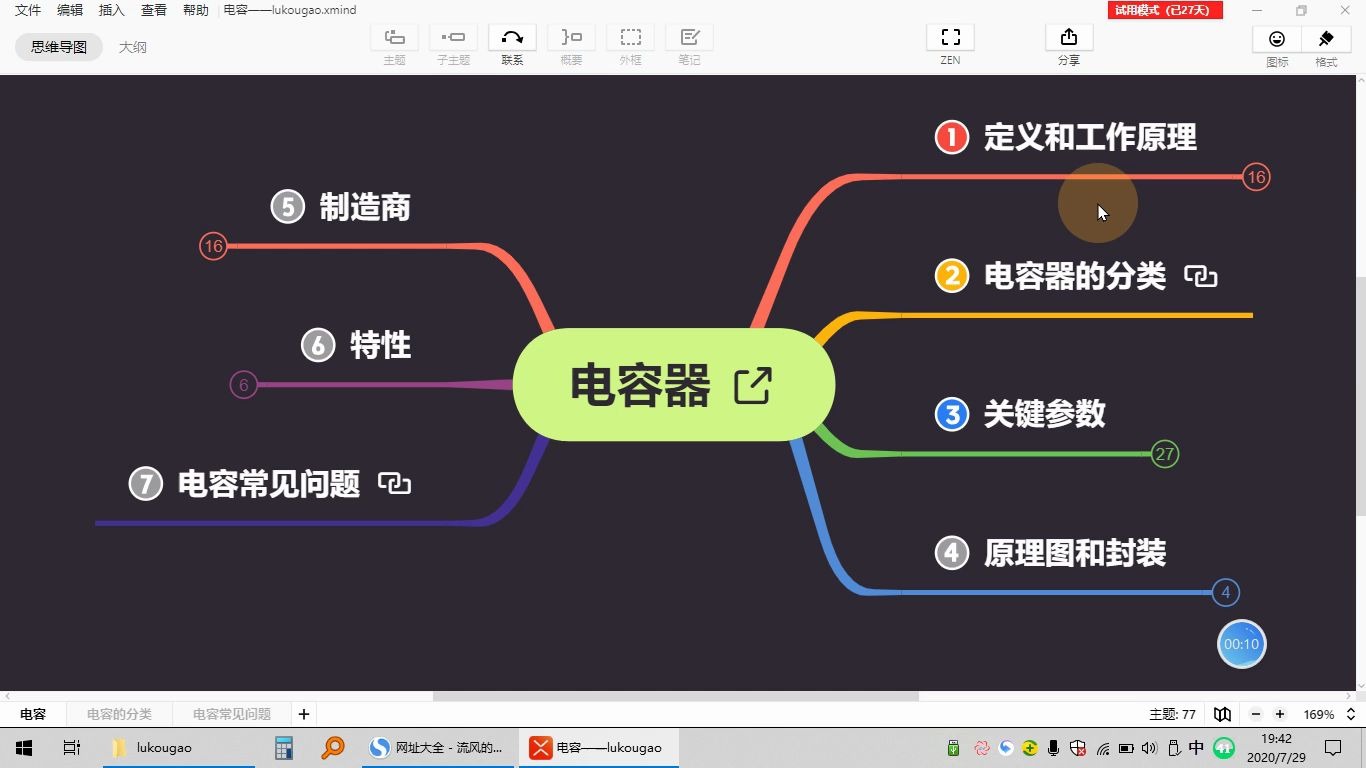Open the 编辑 menu
1366x768 pixels.
point(70,10)
